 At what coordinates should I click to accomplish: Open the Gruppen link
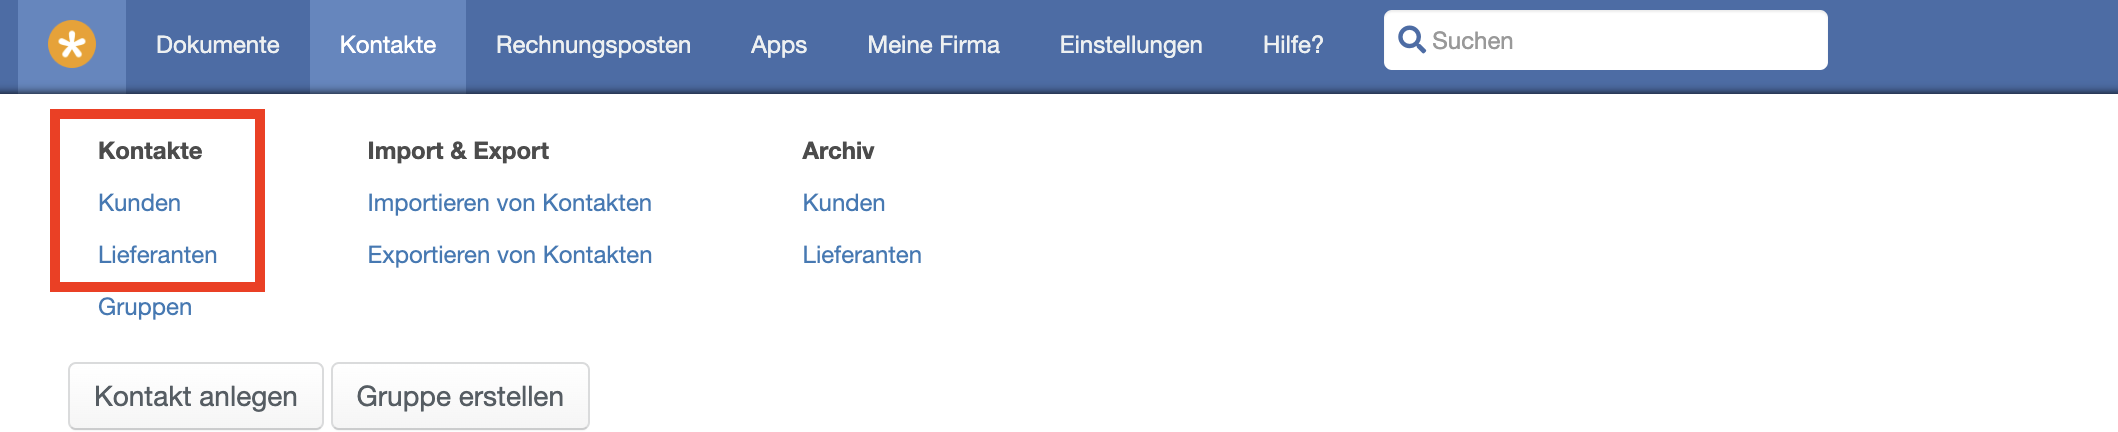145,307
